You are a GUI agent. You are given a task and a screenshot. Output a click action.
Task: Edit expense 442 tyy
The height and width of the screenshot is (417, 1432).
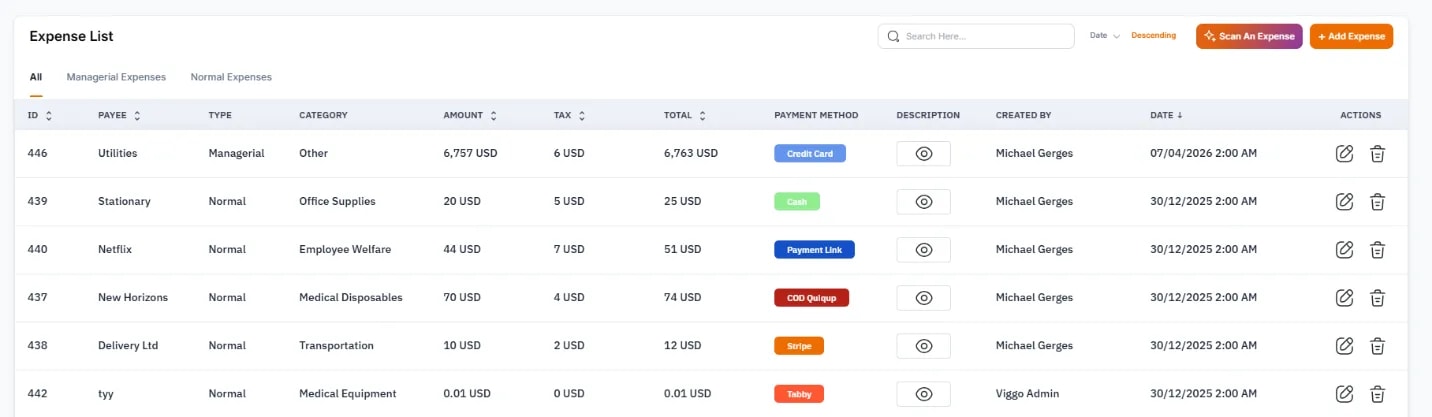(x=1345, y=394)
